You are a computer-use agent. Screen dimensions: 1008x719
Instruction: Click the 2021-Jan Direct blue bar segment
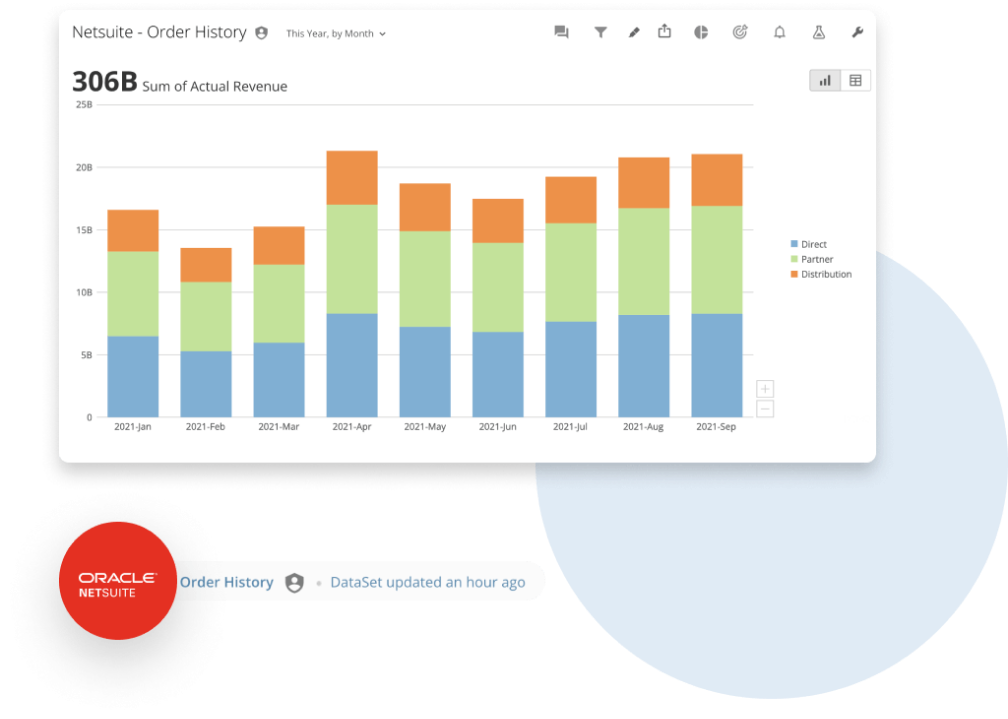tap(133, 377)
